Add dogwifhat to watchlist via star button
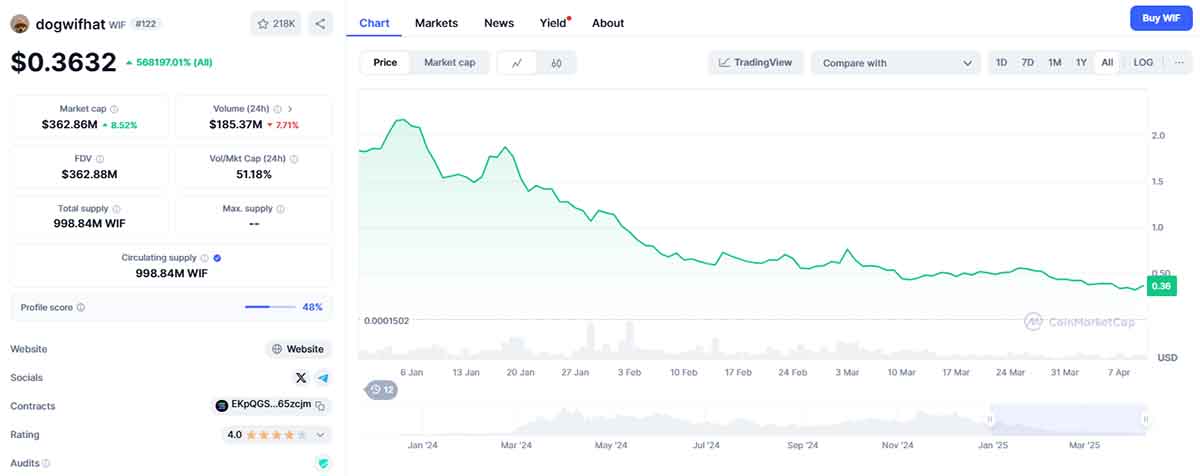The height and width of the screenshot is (476, 1200). [276, 23]
